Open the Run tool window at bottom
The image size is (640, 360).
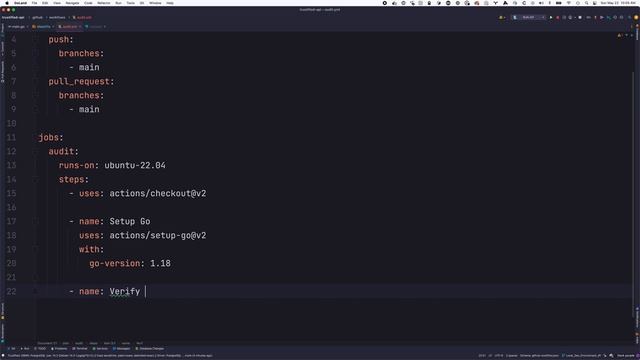25,349
